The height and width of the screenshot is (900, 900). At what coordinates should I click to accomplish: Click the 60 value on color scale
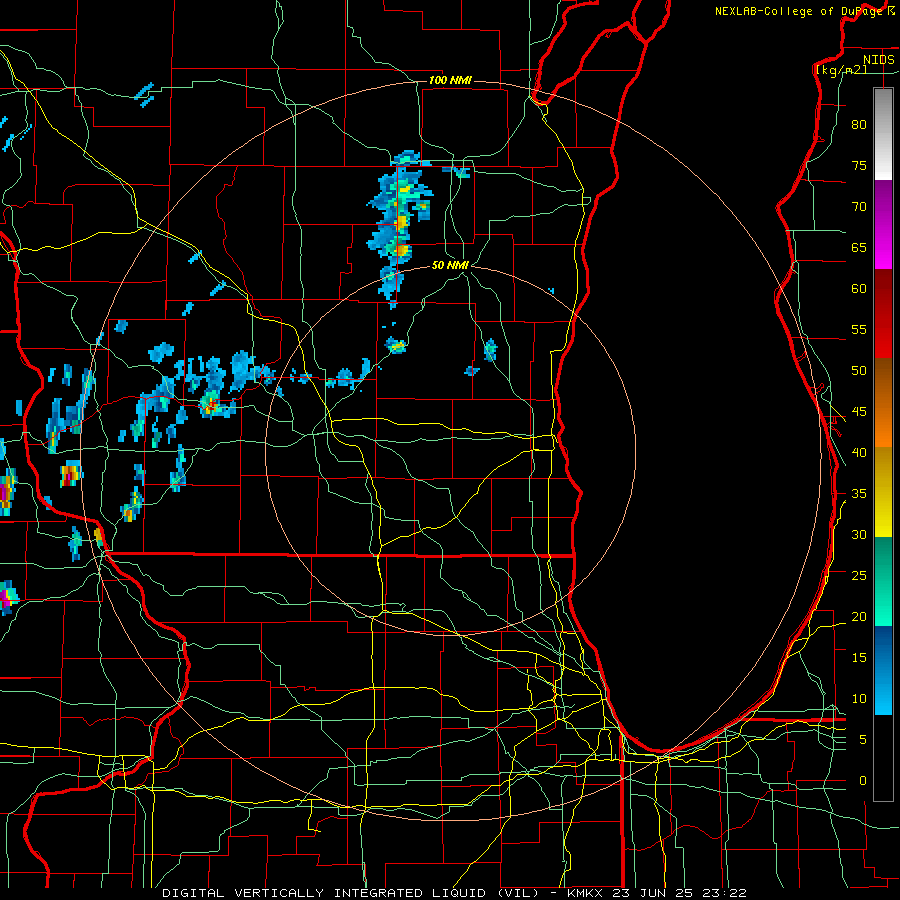pos(859,289)
